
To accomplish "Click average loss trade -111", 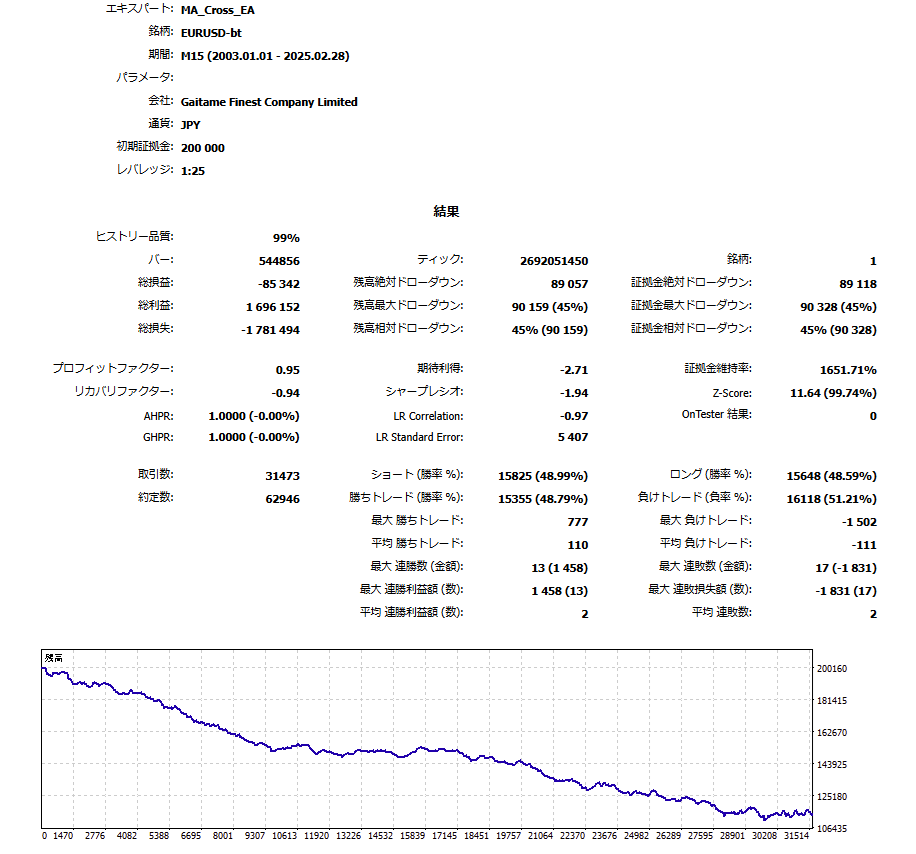I will click(864, 545).
